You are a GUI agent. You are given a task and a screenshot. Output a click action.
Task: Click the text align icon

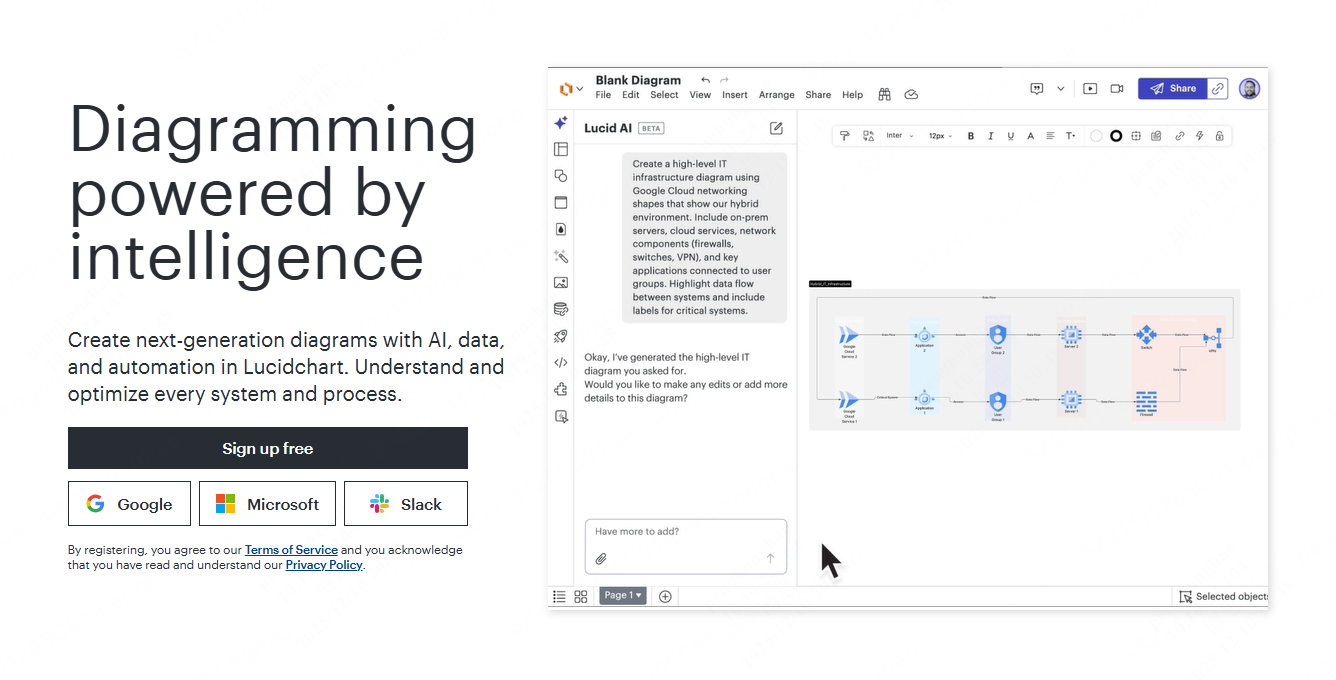1050,136
